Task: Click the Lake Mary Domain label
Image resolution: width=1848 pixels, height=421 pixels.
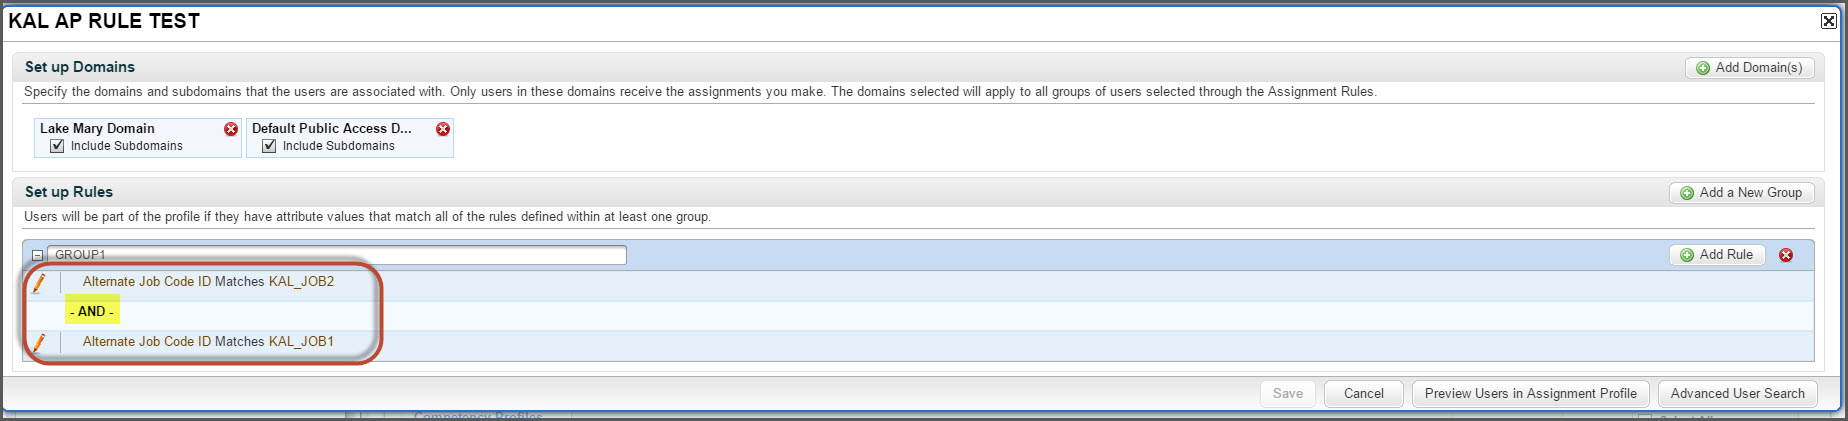Action: tap(97, 128)
